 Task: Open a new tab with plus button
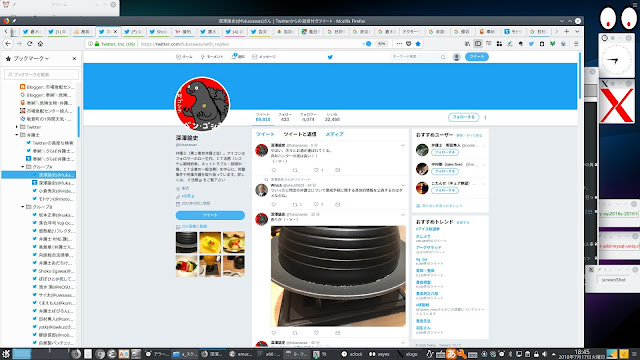click(567, 31)
